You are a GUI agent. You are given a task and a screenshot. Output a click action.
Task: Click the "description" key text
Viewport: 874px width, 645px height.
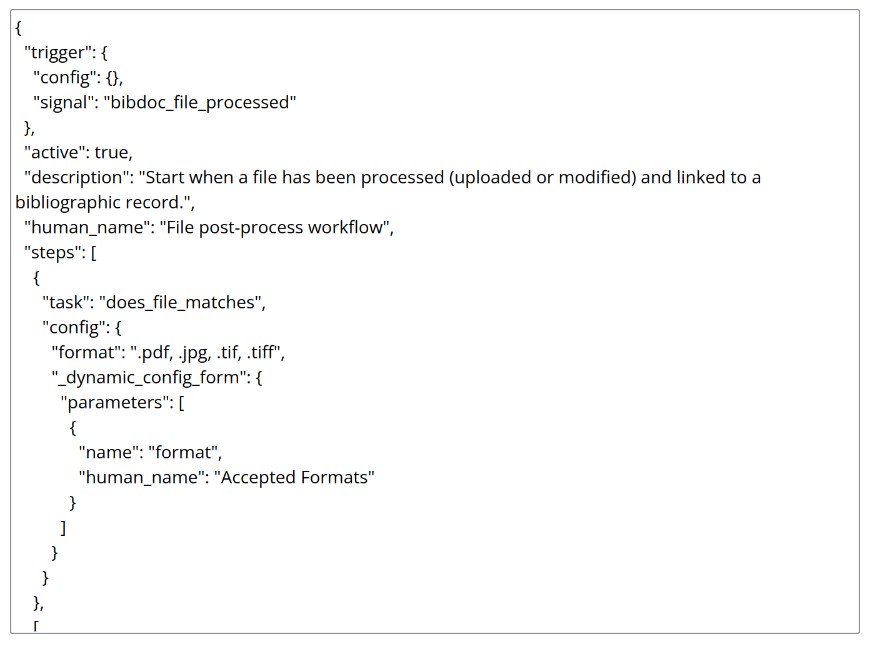pos(77,177)
